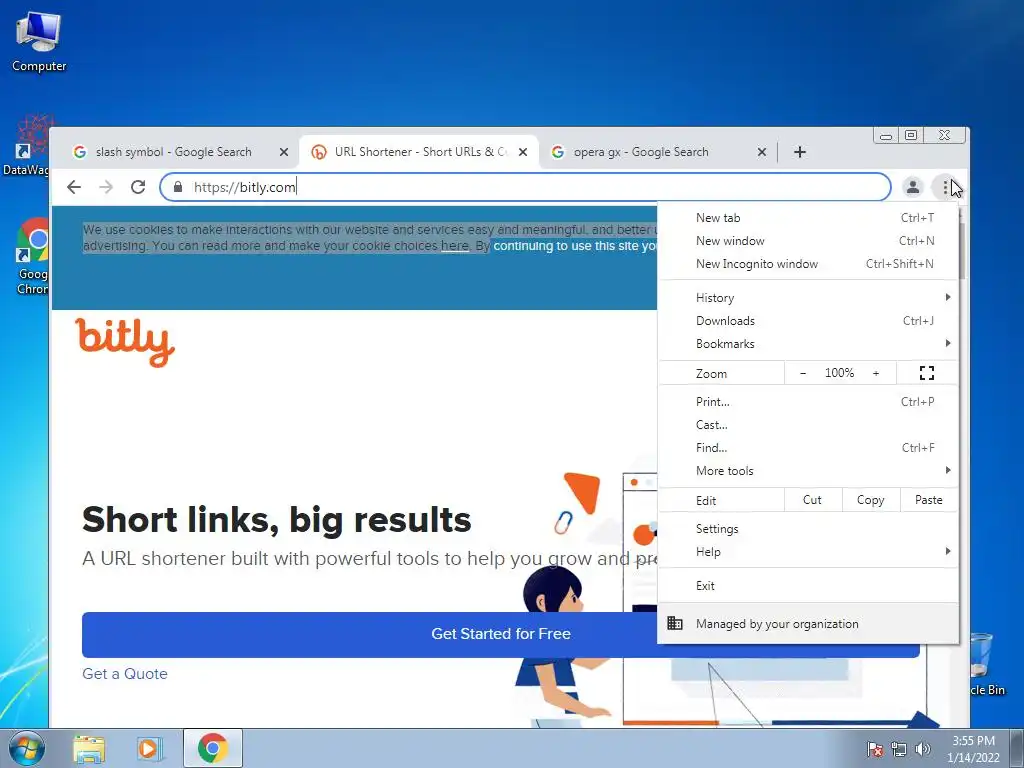Click the Show desktop button
1024x768 pixels.
(x=1017, y=748)
